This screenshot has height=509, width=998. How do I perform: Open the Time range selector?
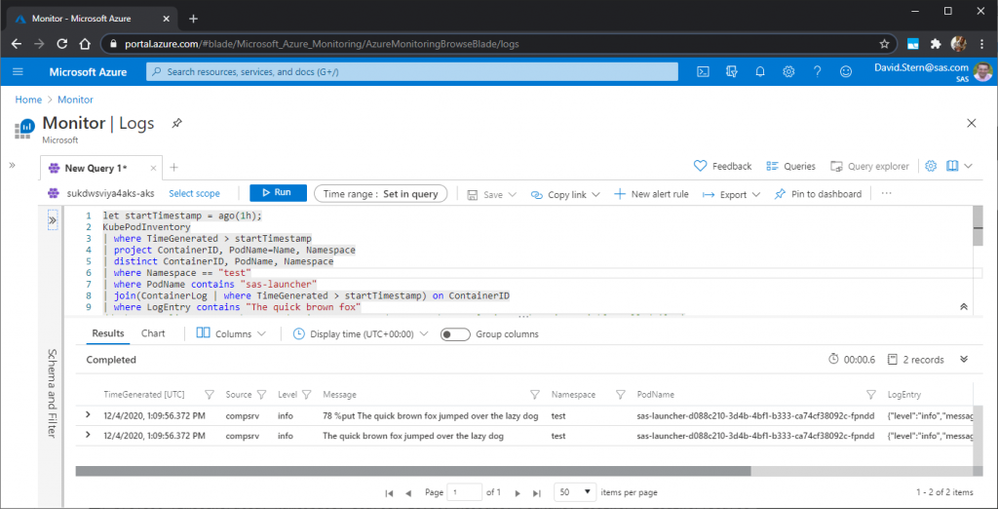(381, 194)
